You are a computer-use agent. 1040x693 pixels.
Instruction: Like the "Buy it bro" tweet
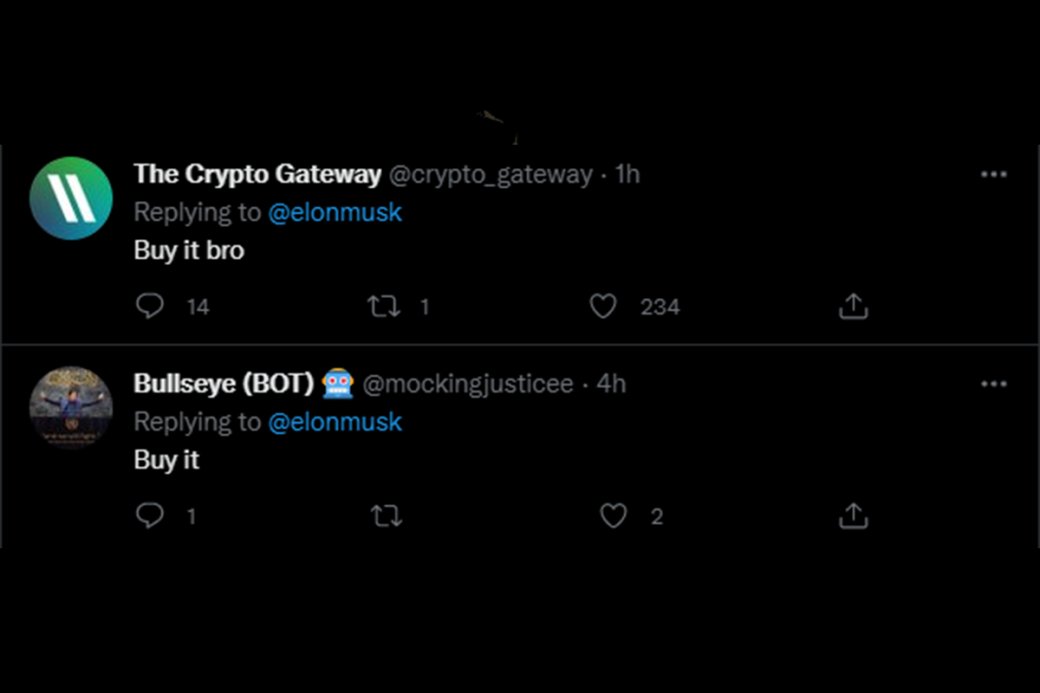(603, 306)
